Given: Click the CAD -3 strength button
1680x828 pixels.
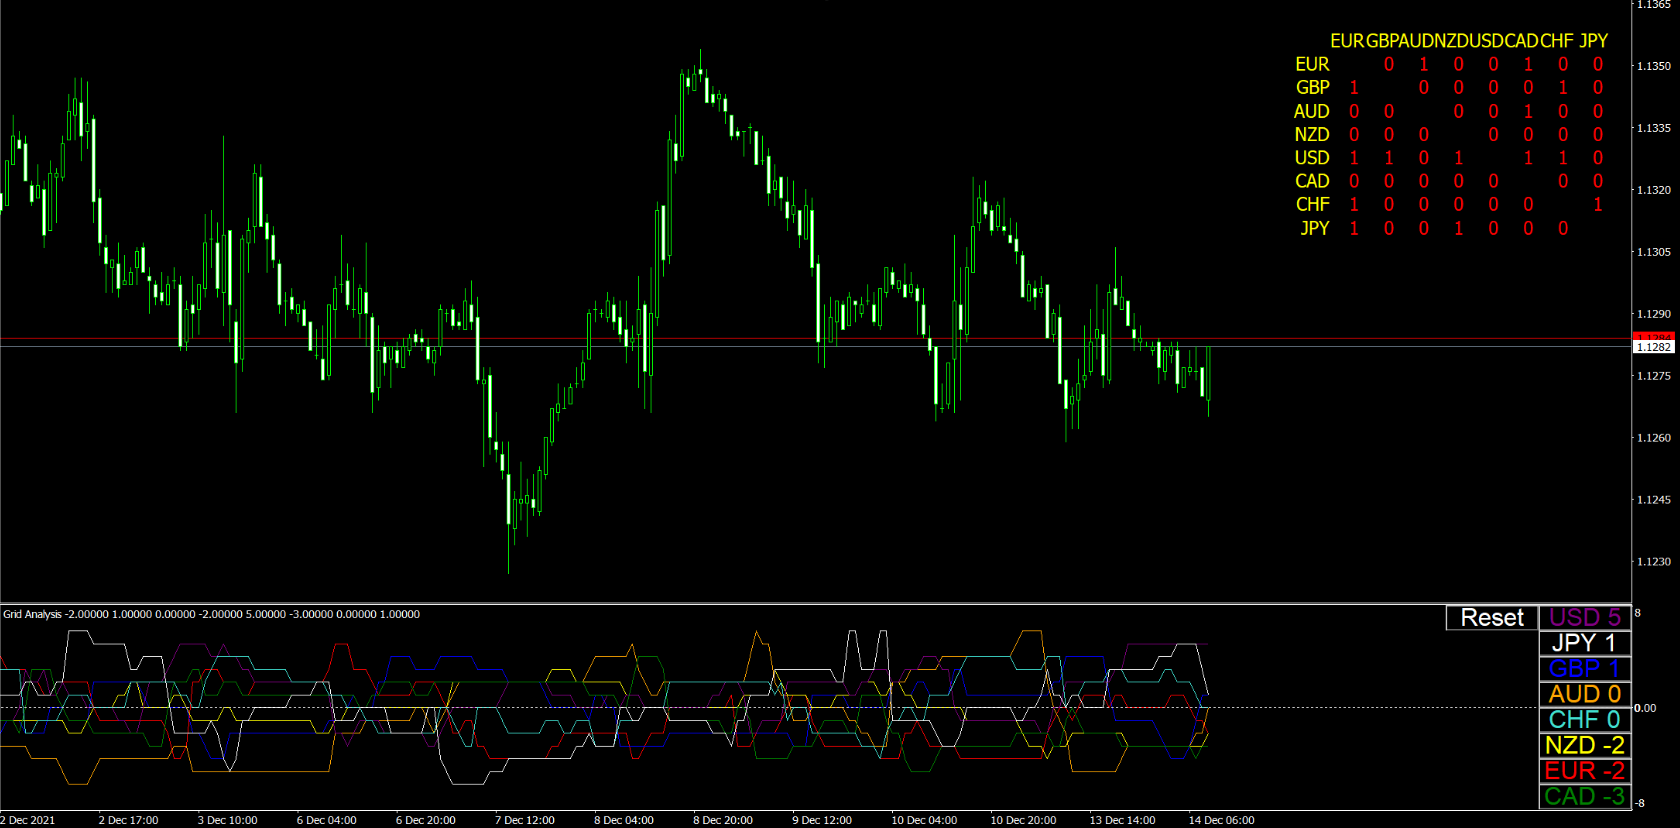Looking at the screenshot, I should click(1584, 797).
